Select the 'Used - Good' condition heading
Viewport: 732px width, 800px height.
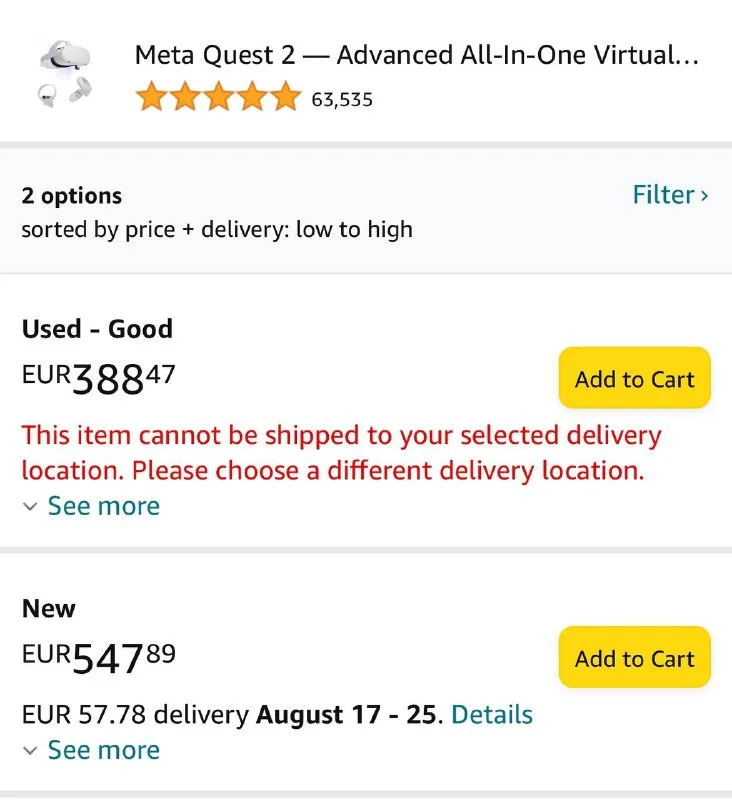coord(97,329)
